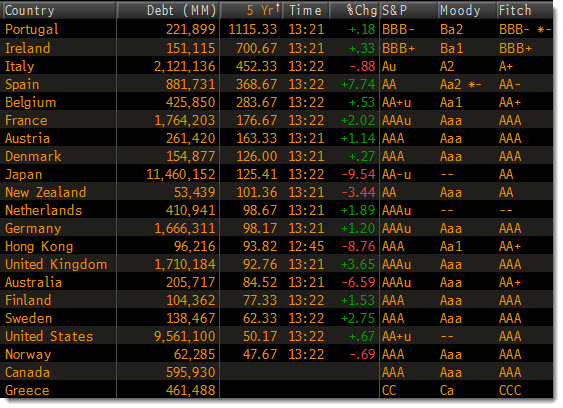Click Italy's S&P rating Au
The height and width of the screenshot is (408, 563).
tap(389, 66)
